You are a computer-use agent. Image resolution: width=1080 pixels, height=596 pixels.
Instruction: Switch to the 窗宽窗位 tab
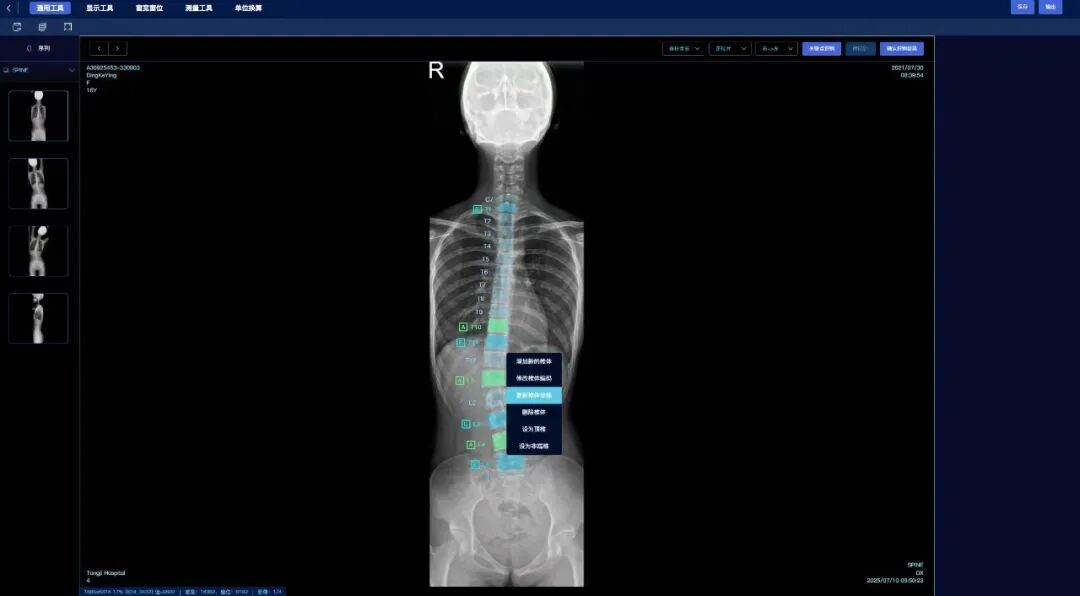(149, 8)
